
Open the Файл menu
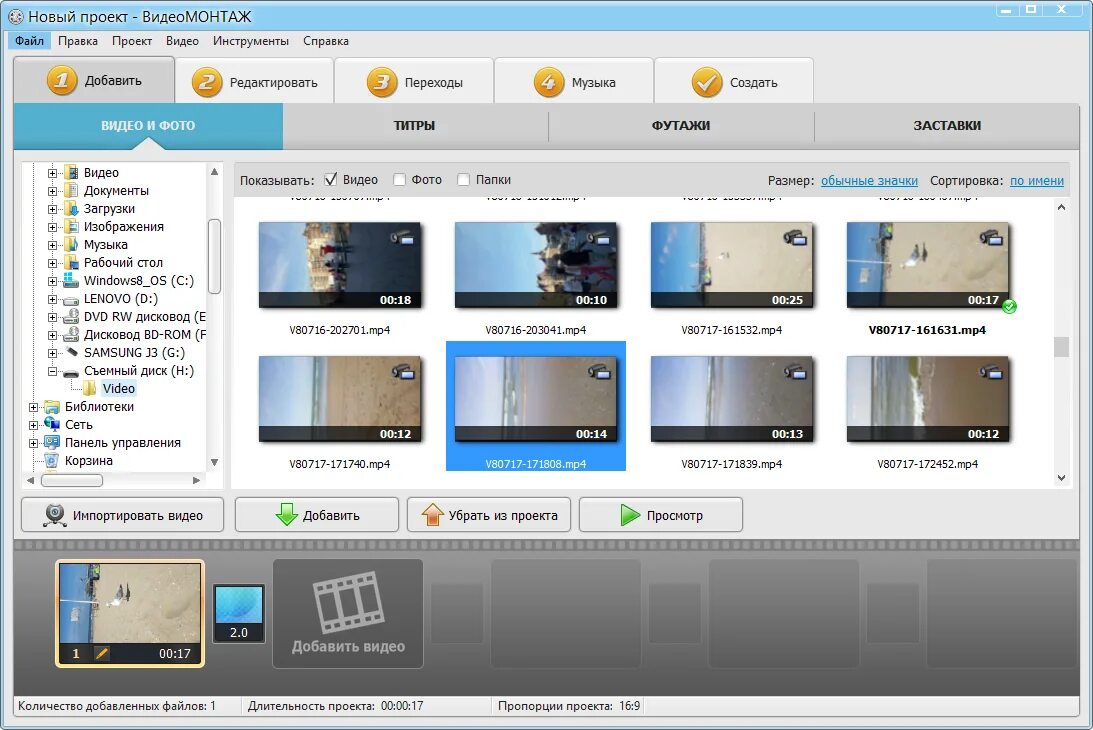[x=29, y=41]
